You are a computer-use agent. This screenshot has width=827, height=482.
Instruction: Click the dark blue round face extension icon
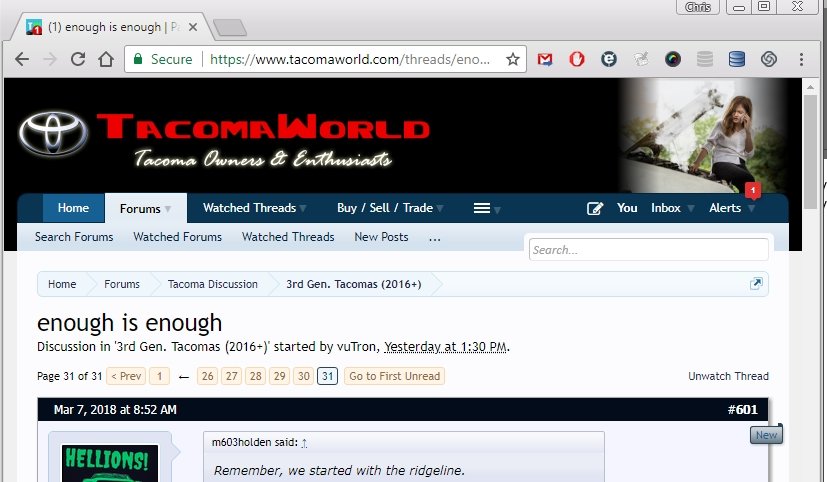[609, 59]
